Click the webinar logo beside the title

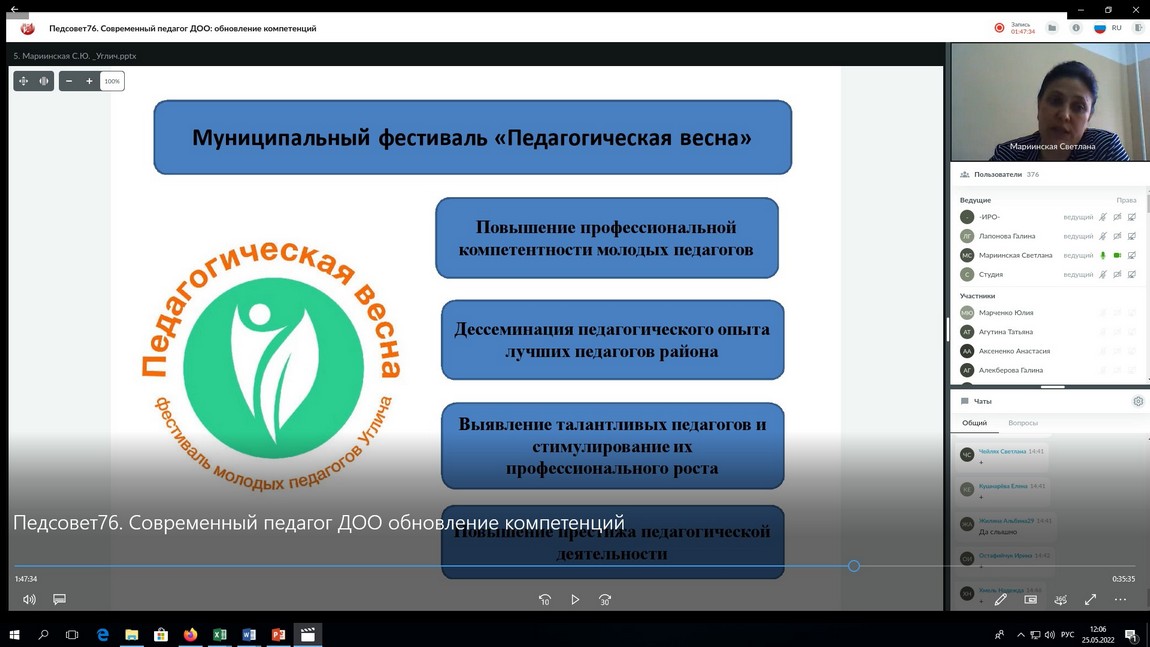[28, 29]
